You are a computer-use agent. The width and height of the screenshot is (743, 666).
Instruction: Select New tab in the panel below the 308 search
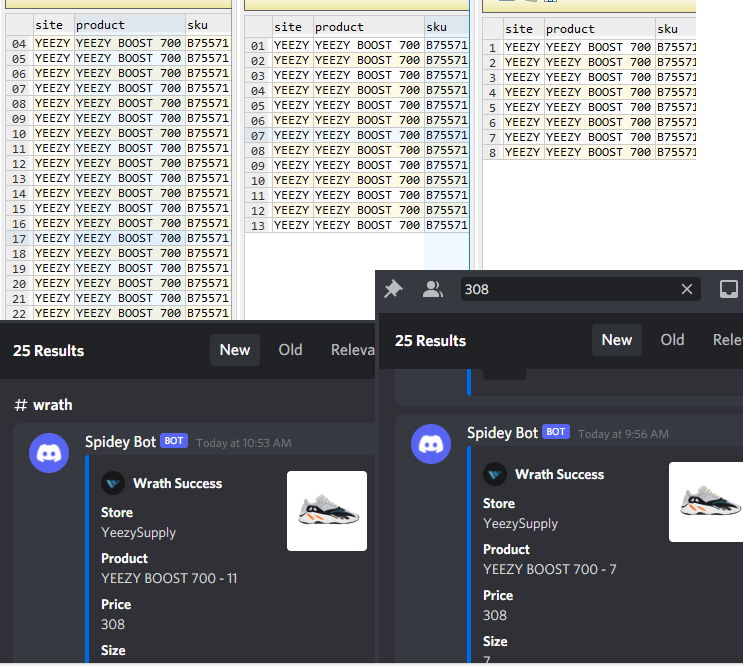point(616,340)
